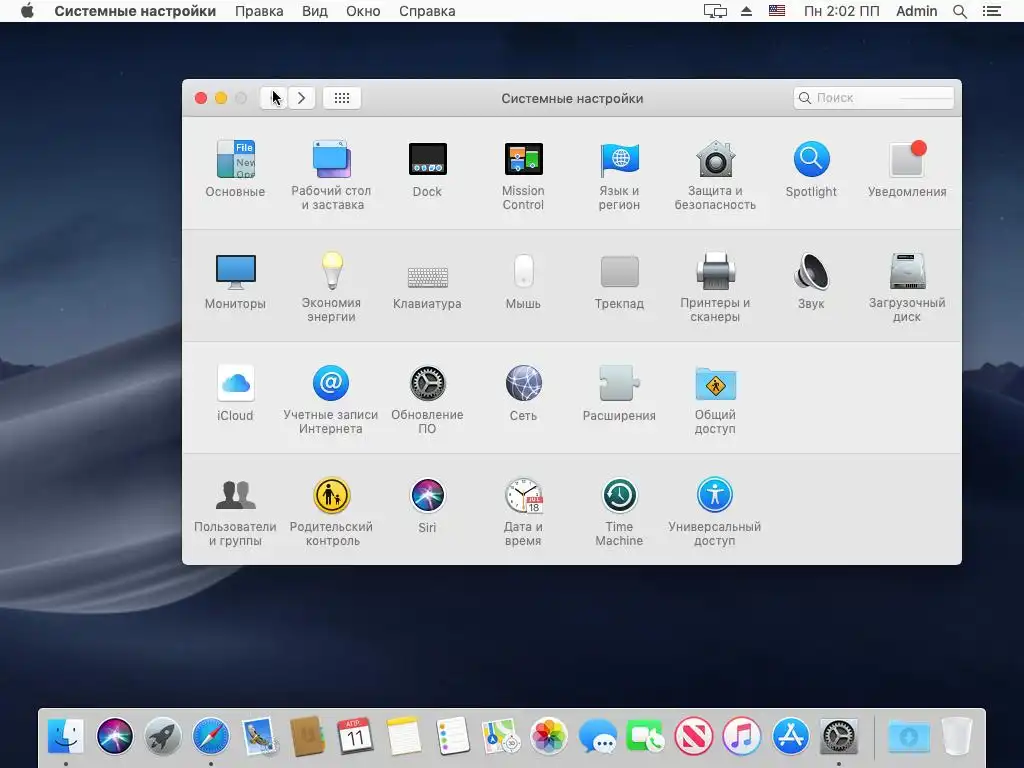Open the input language flag menu
Screen dimensions: 1024x768
tap(777, 11)
